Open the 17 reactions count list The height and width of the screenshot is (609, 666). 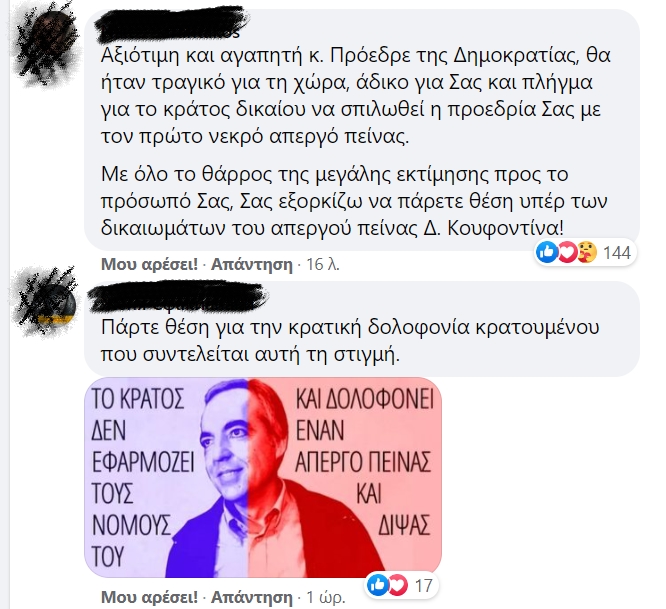(423, 586)
